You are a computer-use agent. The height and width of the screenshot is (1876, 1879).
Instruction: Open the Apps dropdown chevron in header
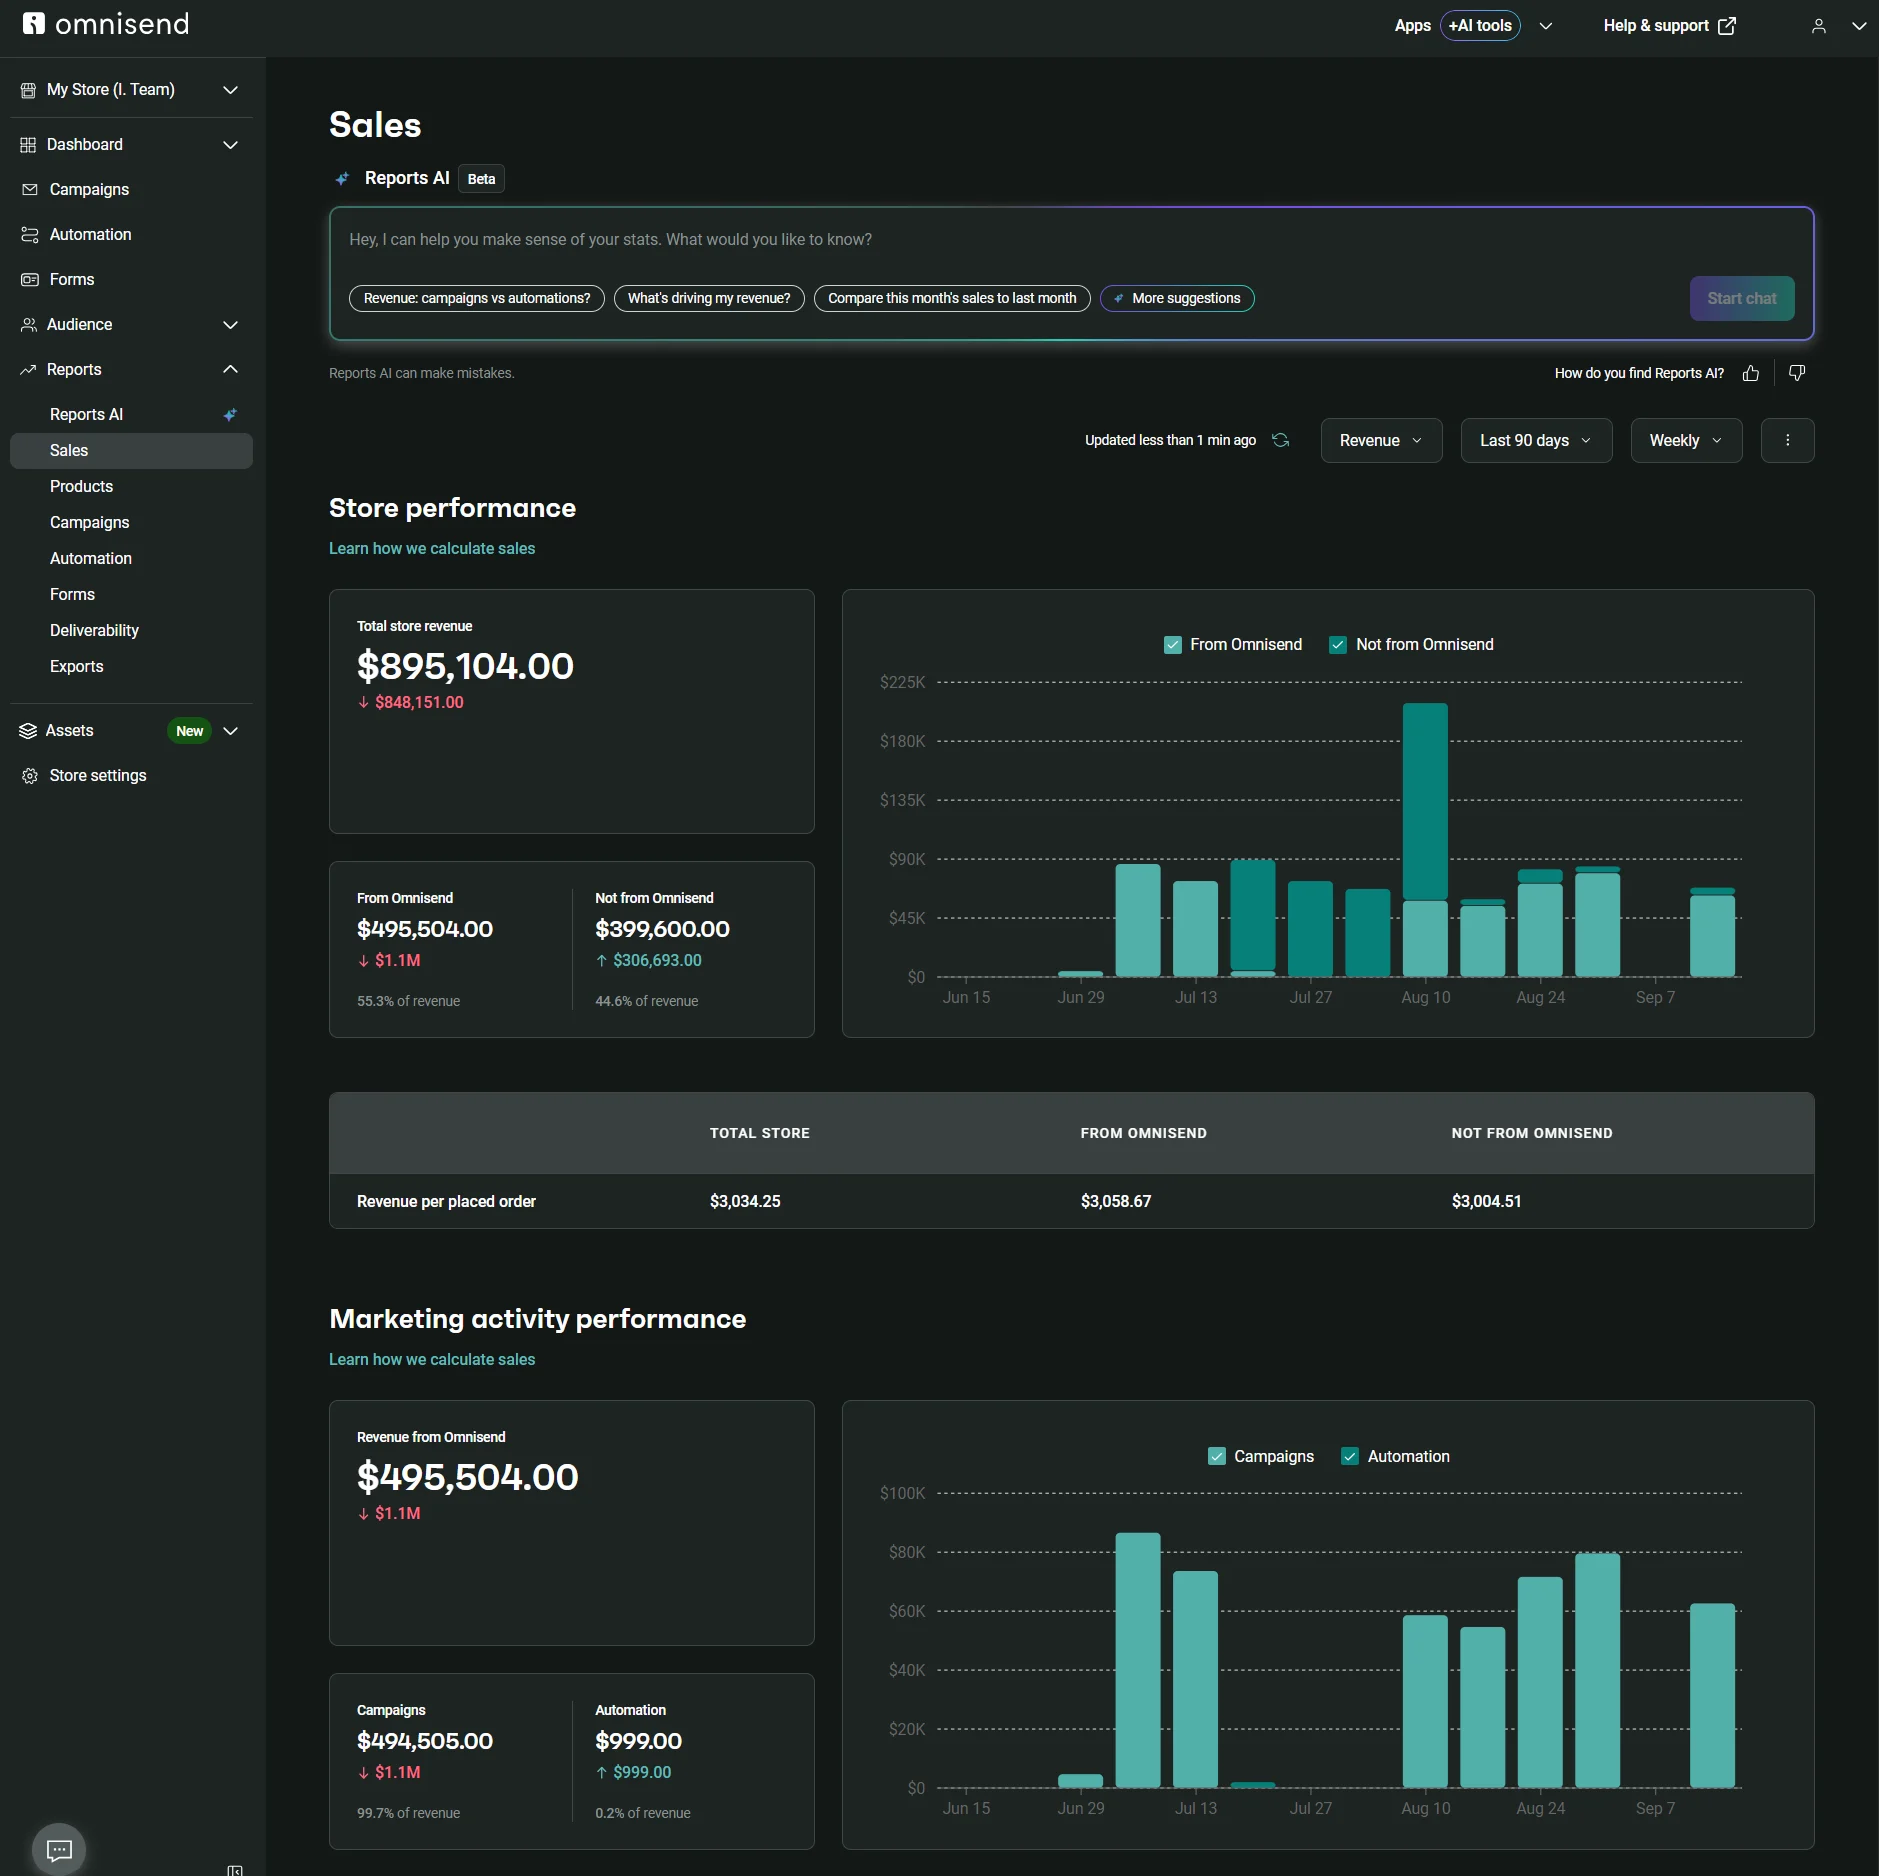pos(1546,26)
